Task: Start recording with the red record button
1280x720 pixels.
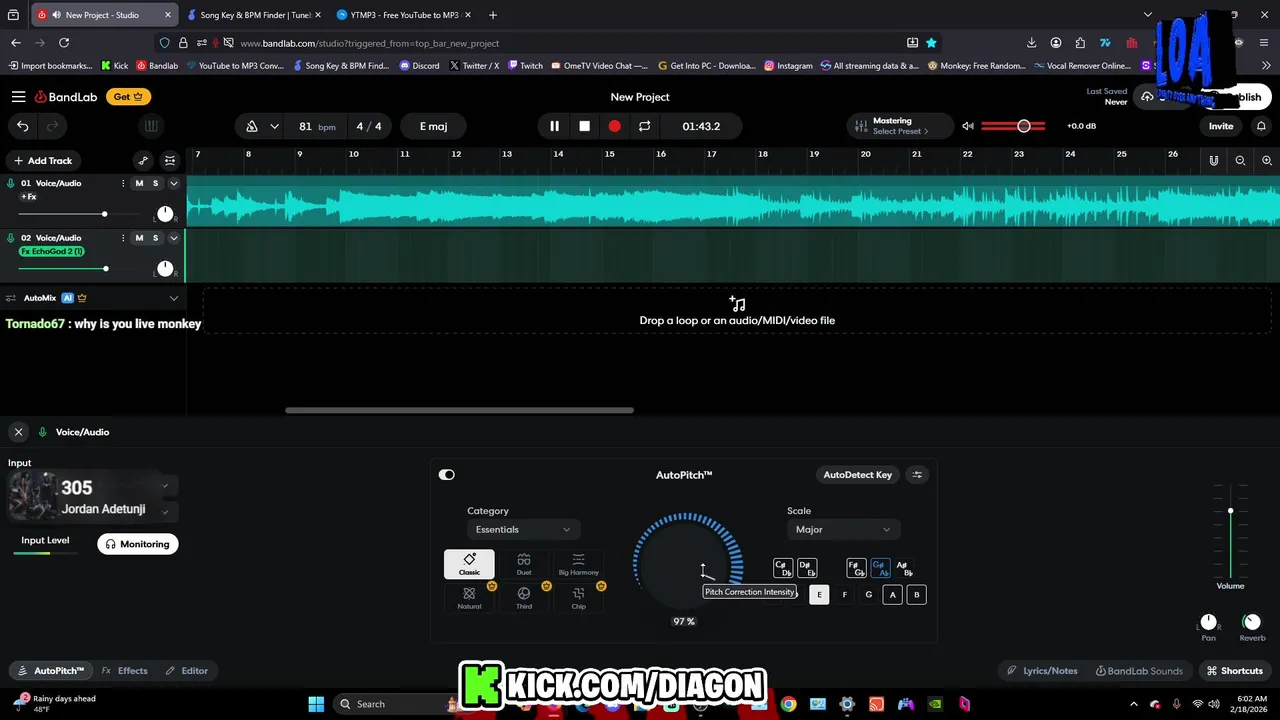Action: tap(614, 126)
